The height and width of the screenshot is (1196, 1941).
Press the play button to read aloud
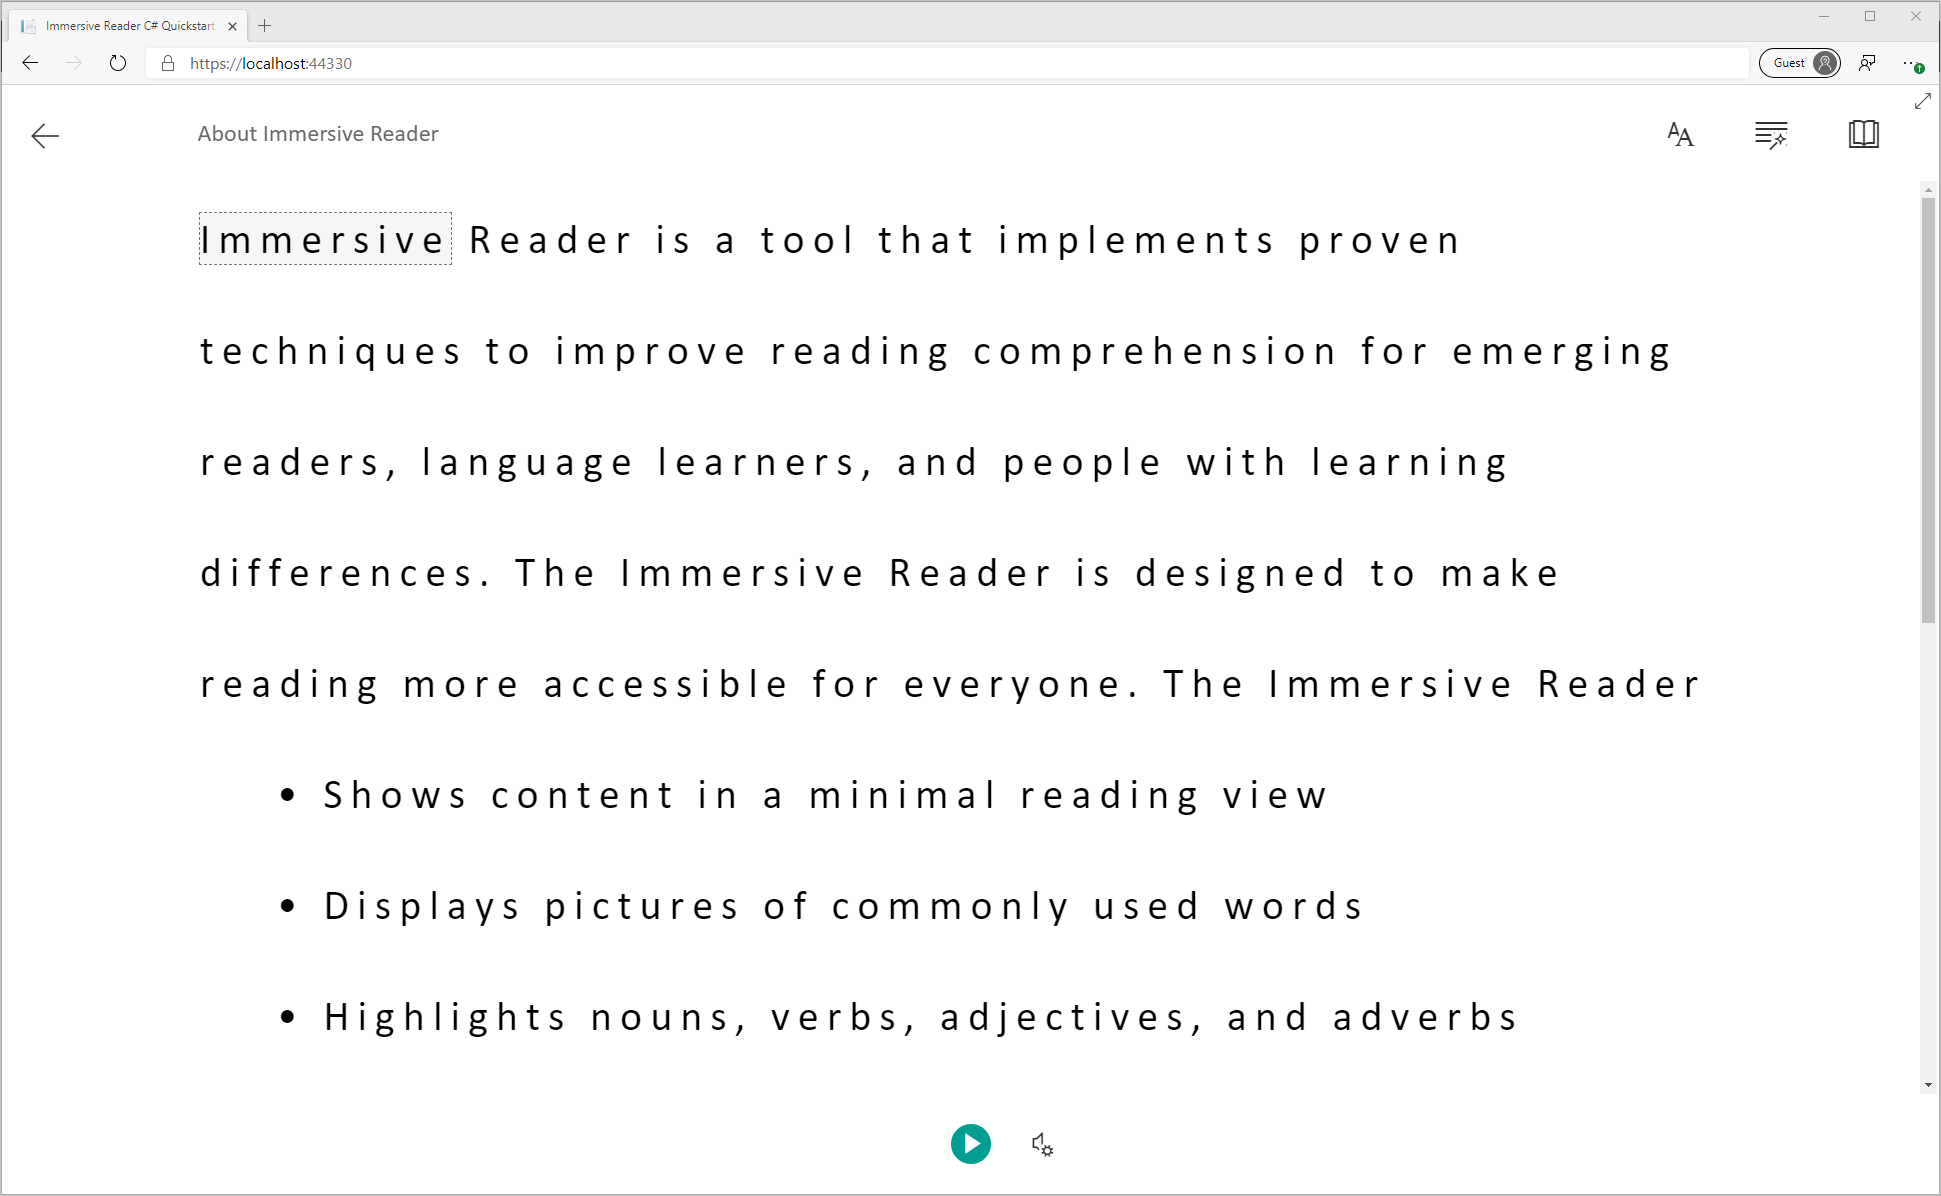(970, 1142)
